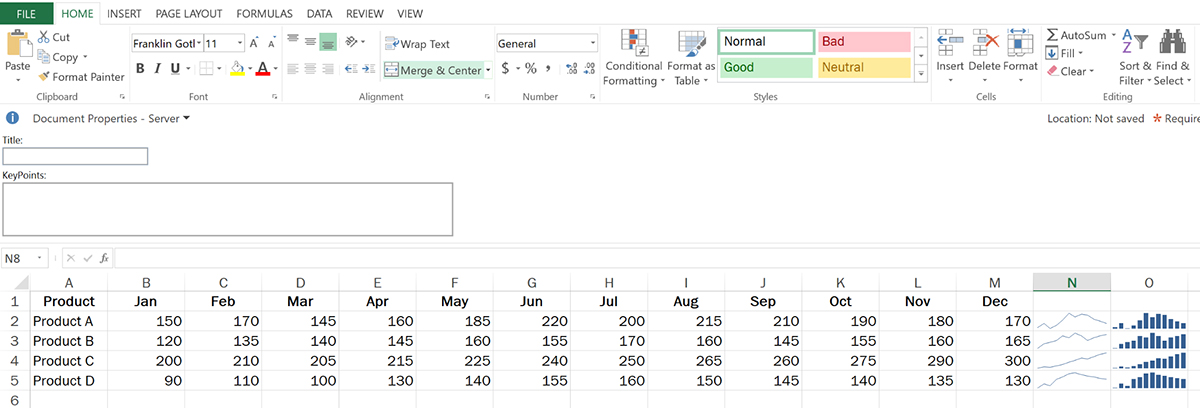Click the Cut scissors button

pyautogui.click(x=53, y=37)
